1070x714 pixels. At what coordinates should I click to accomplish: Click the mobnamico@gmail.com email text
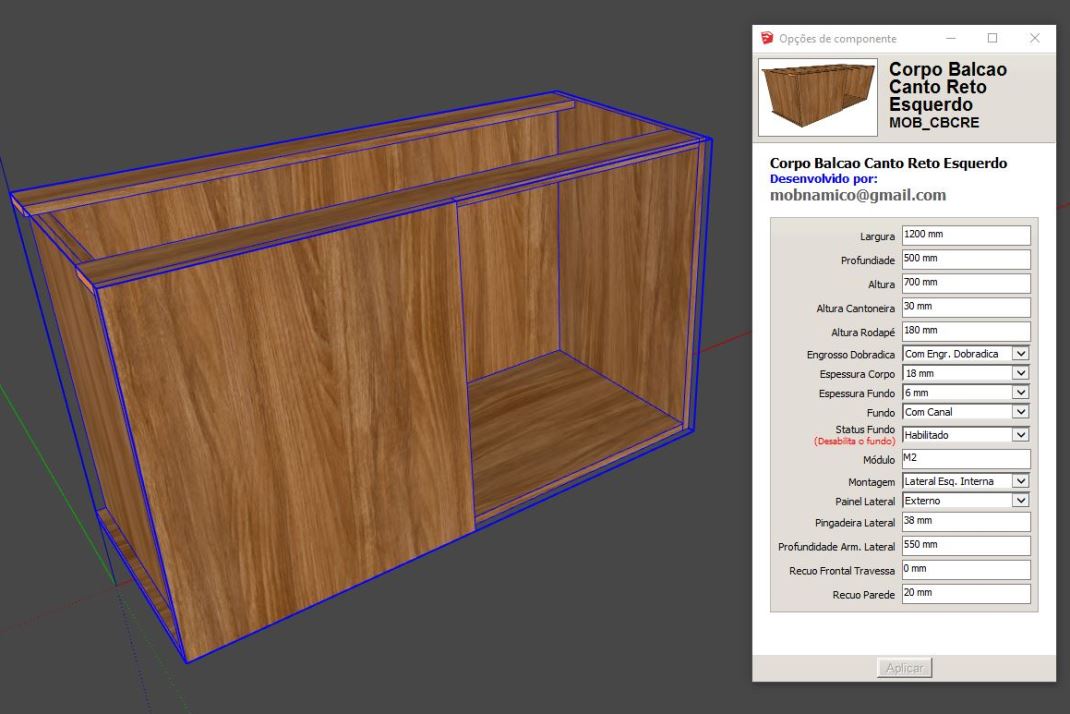pyautogui.click(x=857, y=195)
